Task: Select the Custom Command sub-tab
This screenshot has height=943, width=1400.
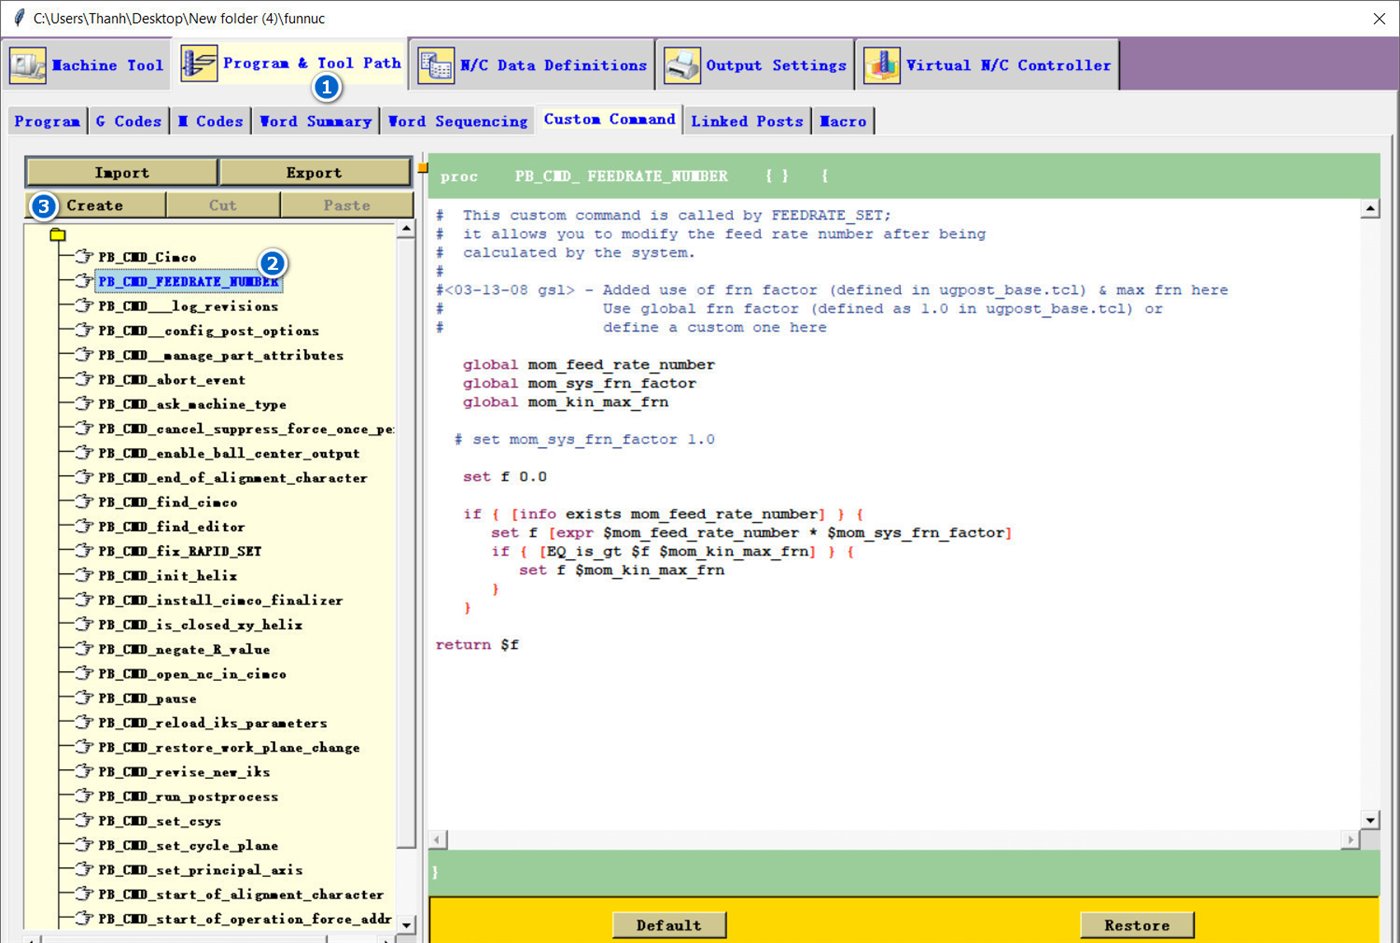Action: point(610,119)
